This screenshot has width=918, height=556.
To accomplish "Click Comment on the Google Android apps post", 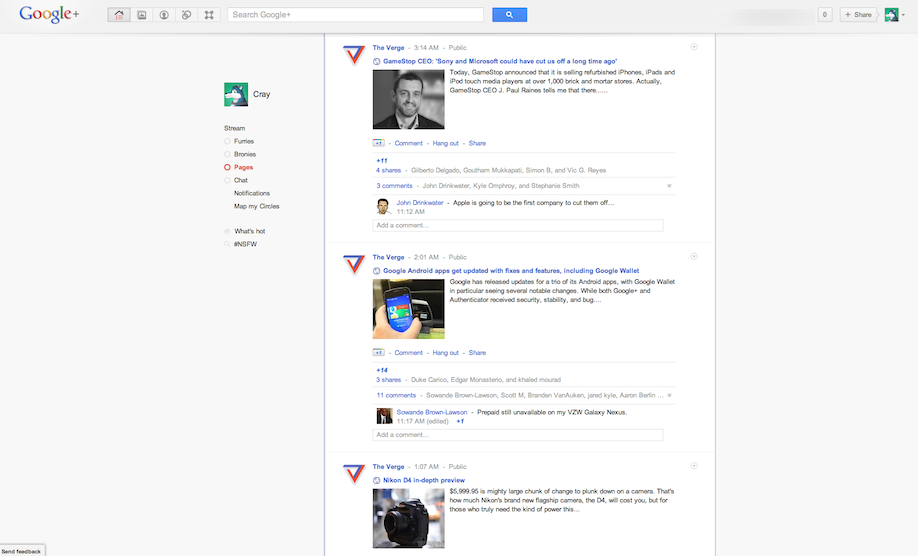I will point(408,353).
